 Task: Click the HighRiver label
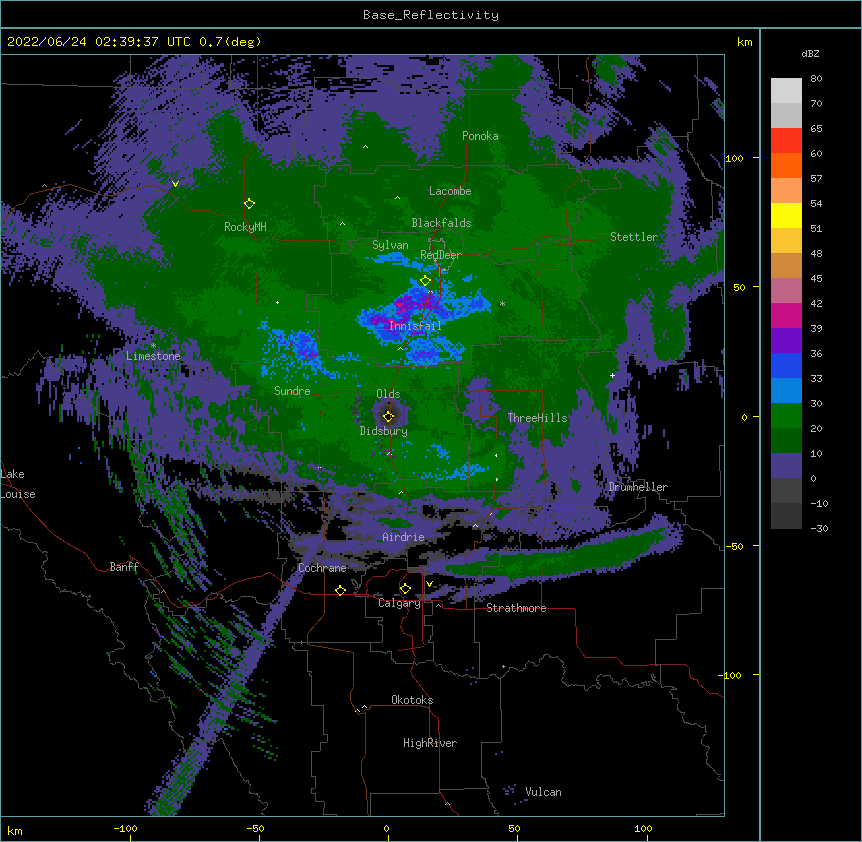[430, 743]
